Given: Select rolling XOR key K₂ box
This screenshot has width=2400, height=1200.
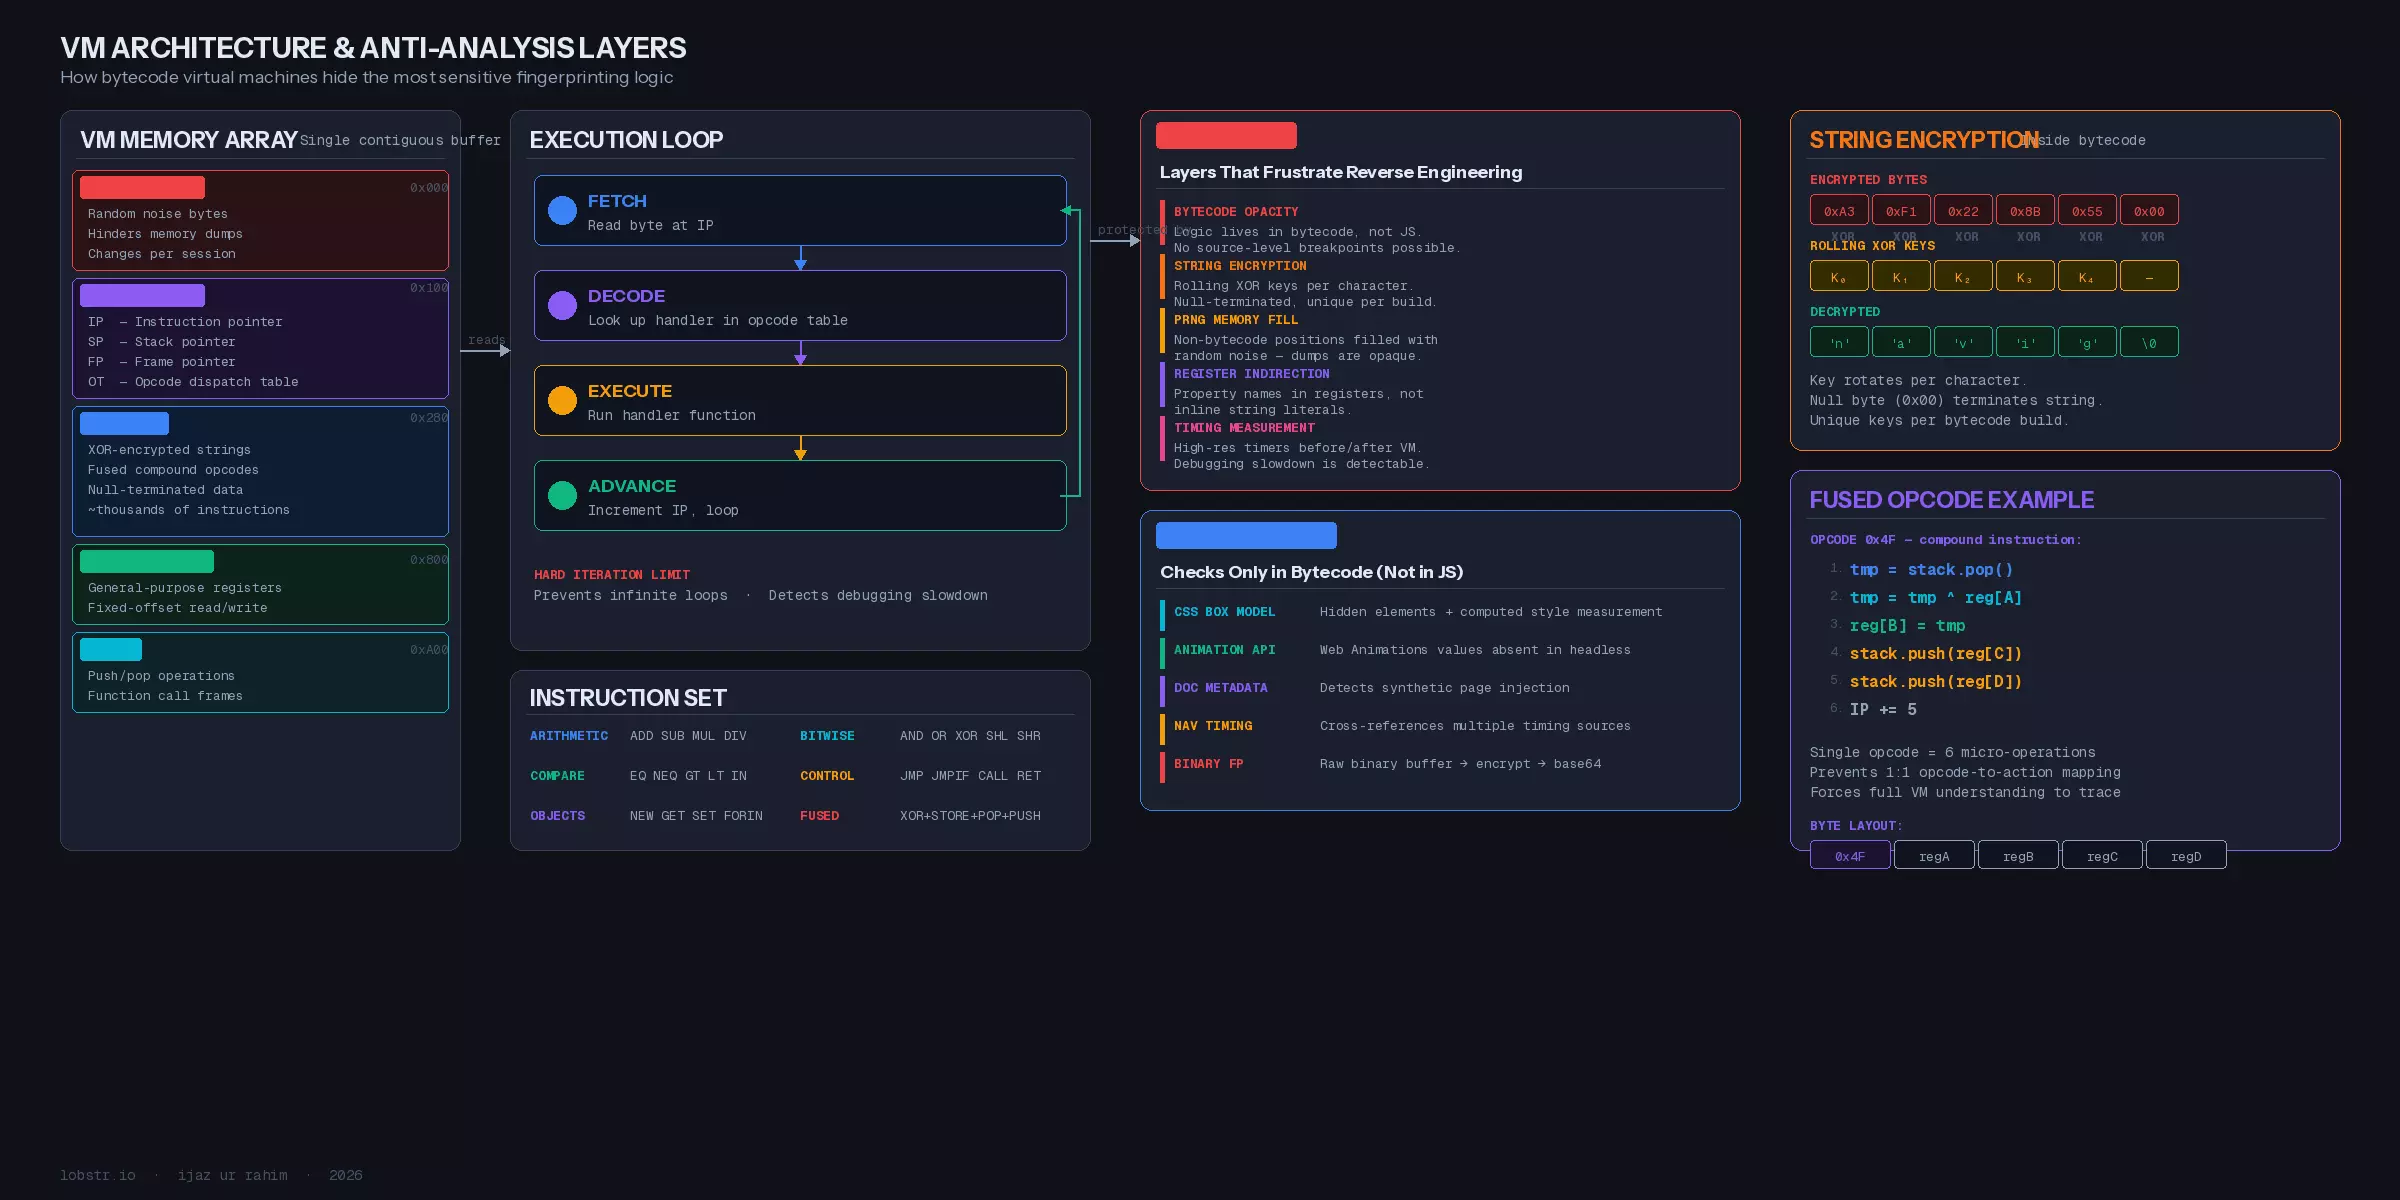Looking at the screenshot, I should pos(1962,277).
